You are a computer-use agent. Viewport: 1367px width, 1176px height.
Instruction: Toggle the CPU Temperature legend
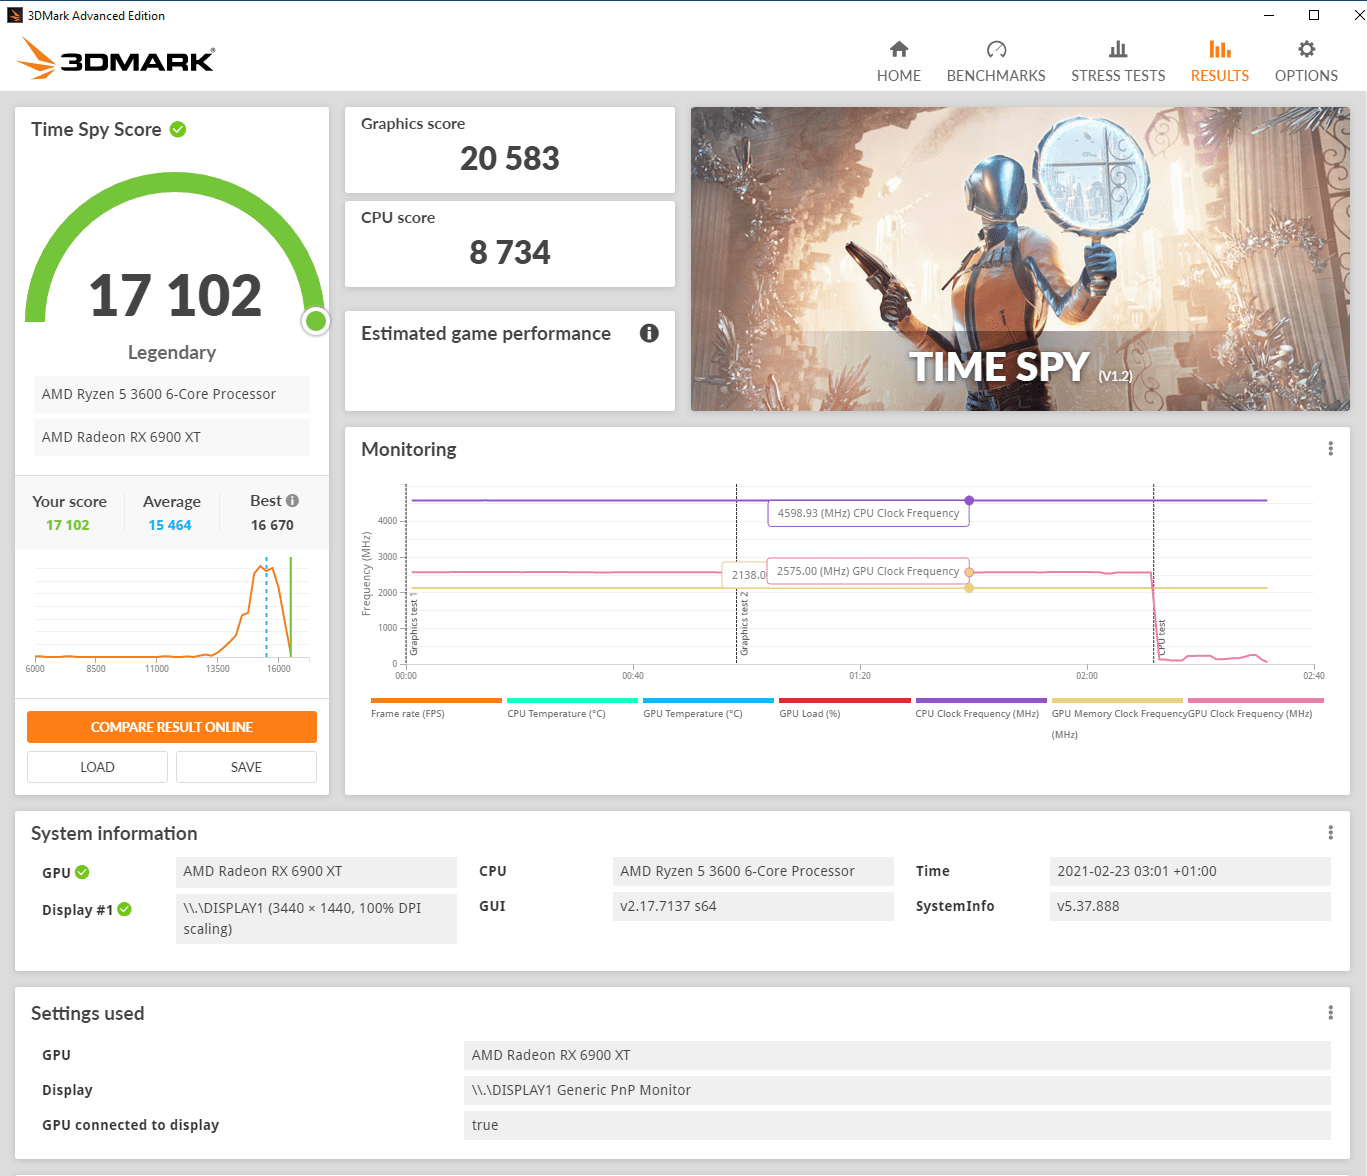pos(572,708)
